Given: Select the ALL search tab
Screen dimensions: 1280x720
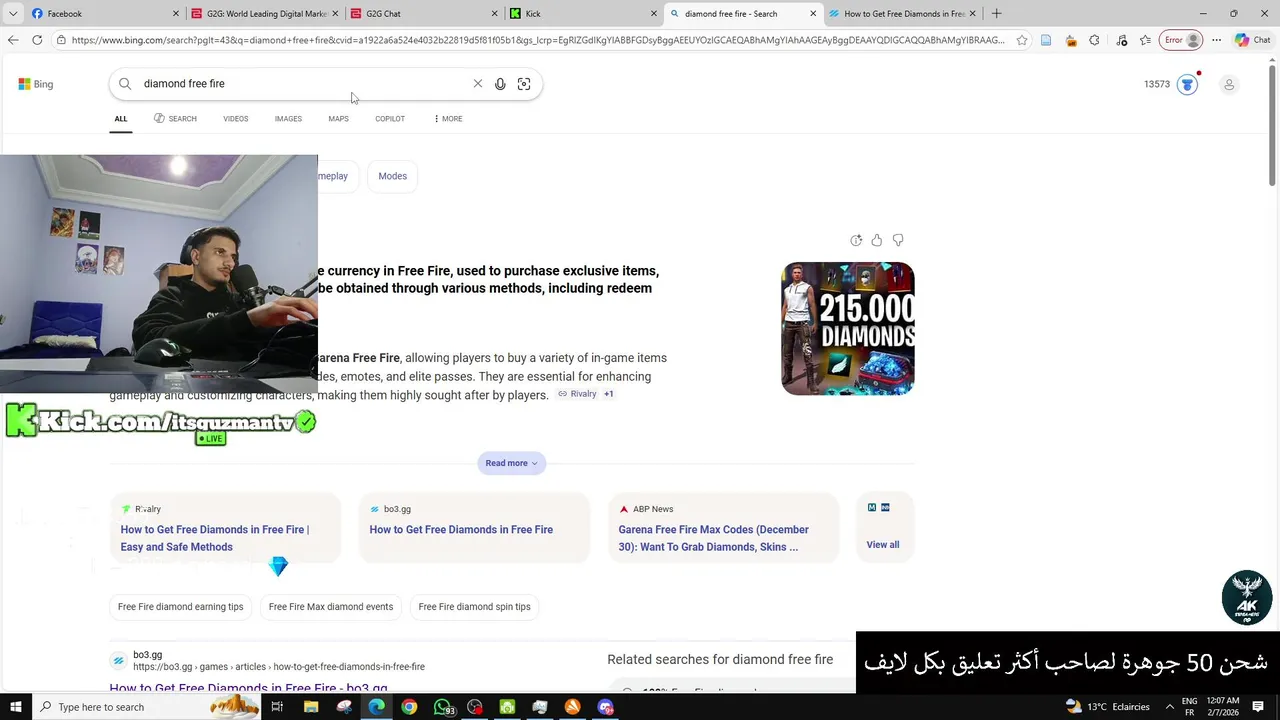Looking at the screenshot, I should (x=120, y=119).
